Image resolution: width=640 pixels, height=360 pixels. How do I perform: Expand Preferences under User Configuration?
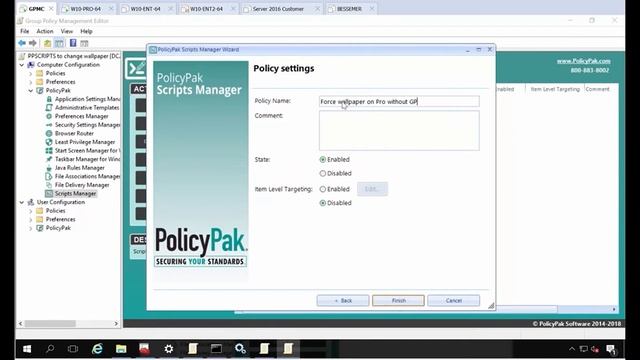(31, 219)
